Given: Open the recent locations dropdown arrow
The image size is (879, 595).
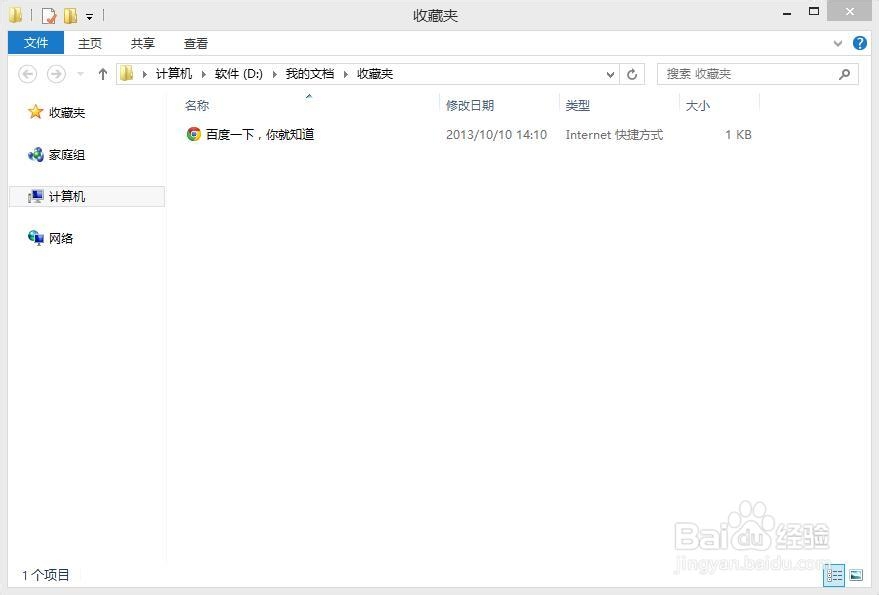Looking at the screenshot, I should tap(81, 74).
